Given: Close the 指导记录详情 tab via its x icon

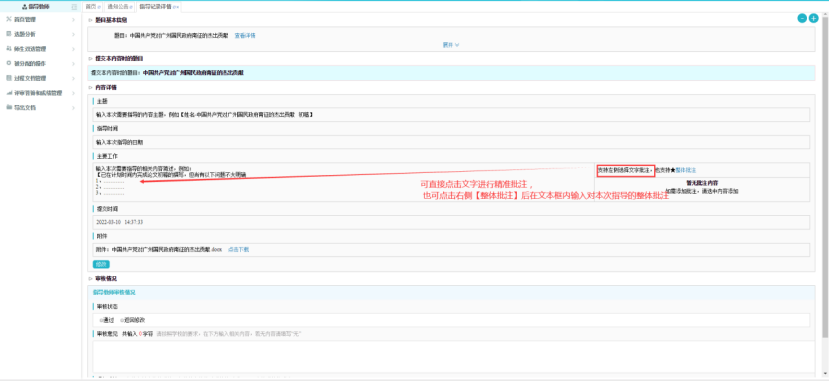Looking at the screenshot, I should 178,7.
